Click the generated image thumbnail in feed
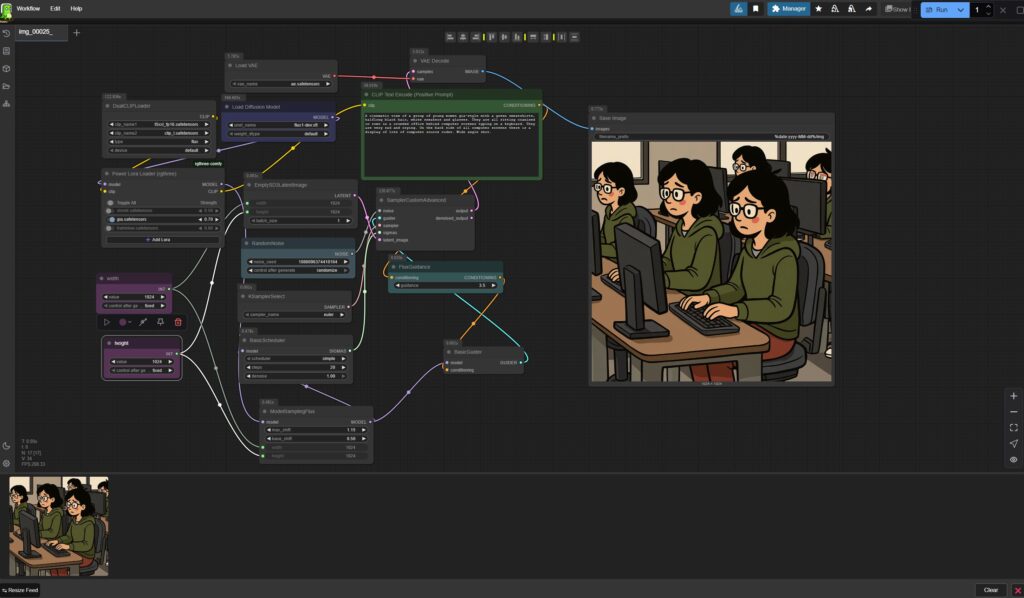Screen dimensions: 1024x598 pos(59,526)
